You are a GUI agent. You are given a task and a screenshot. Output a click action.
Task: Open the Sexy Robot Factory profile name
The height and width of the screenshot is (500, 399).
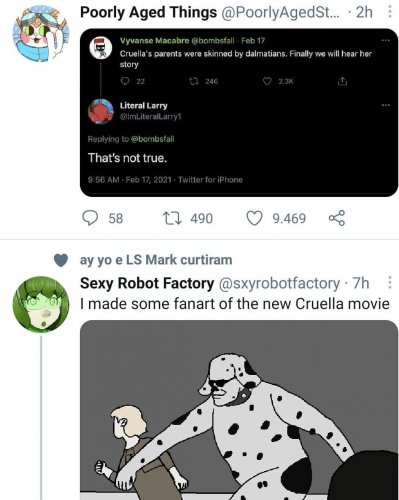click(x=147, y=283)
